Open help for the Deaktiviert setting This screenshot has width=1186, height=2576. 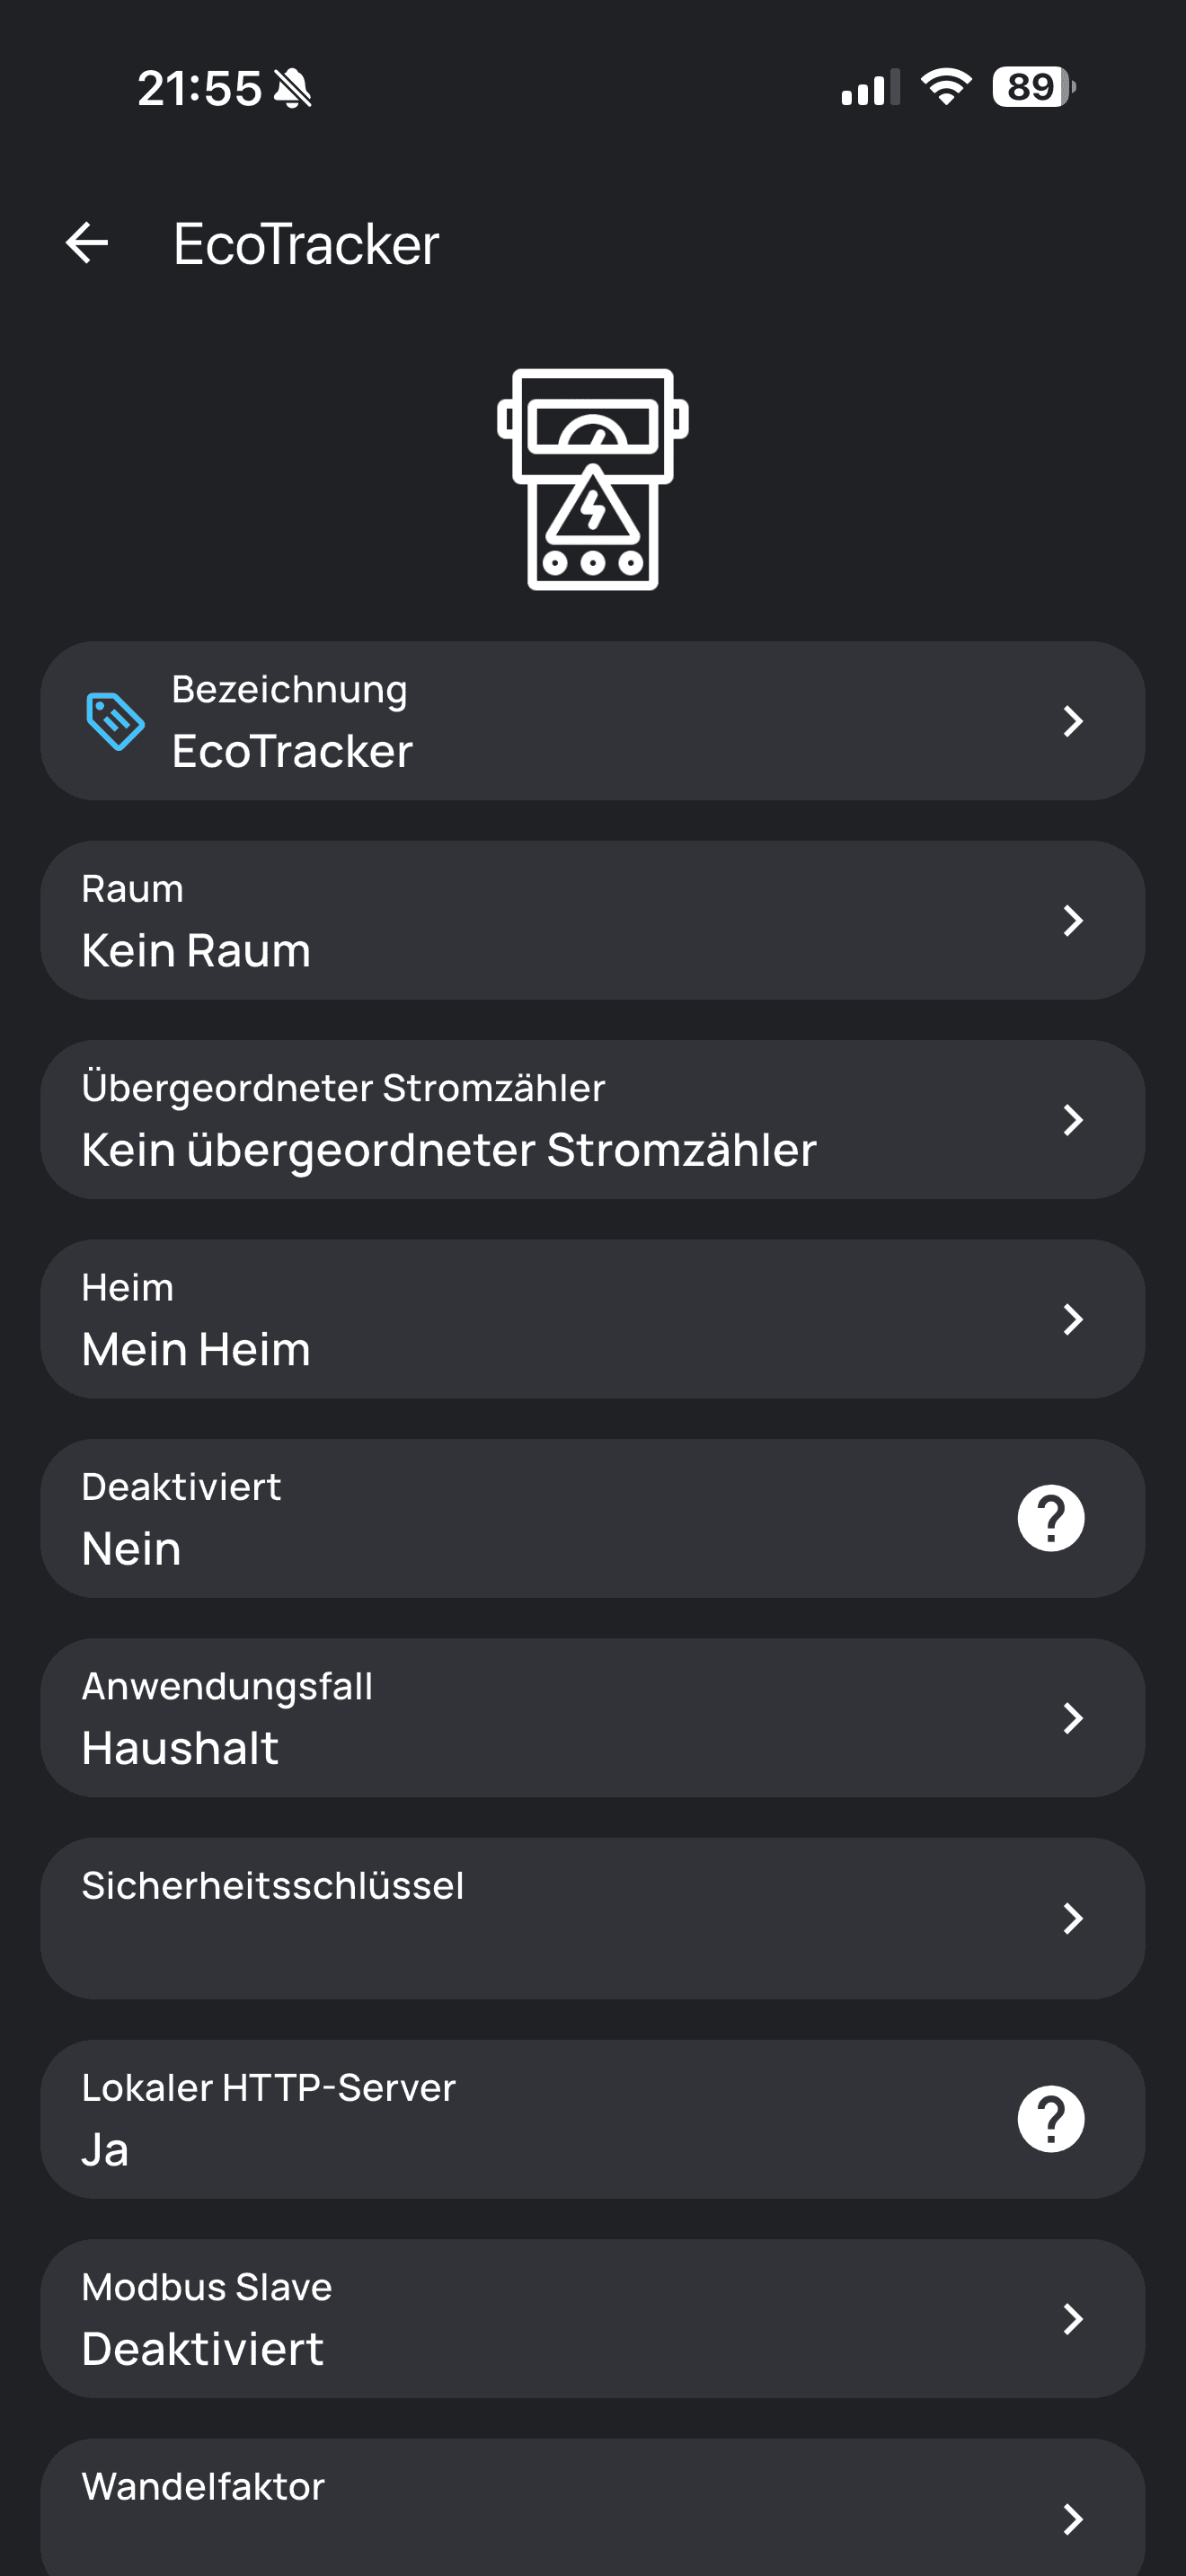1050,1518
